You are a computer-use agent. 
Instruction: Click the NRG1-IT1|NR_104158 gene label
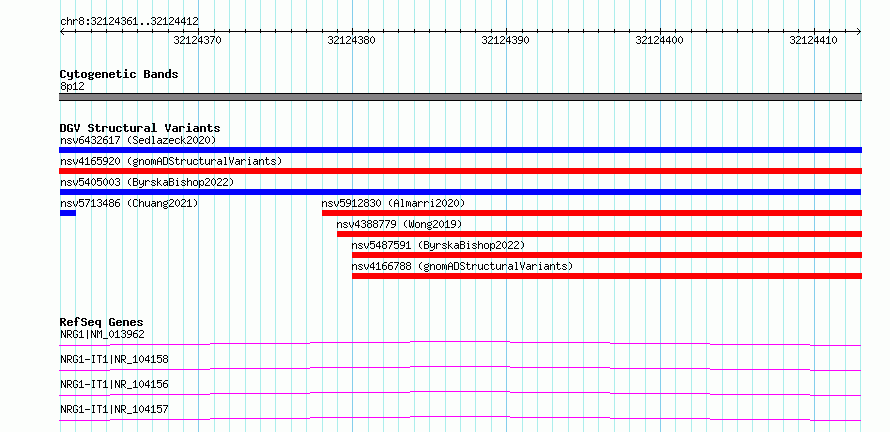pos(114,359)
